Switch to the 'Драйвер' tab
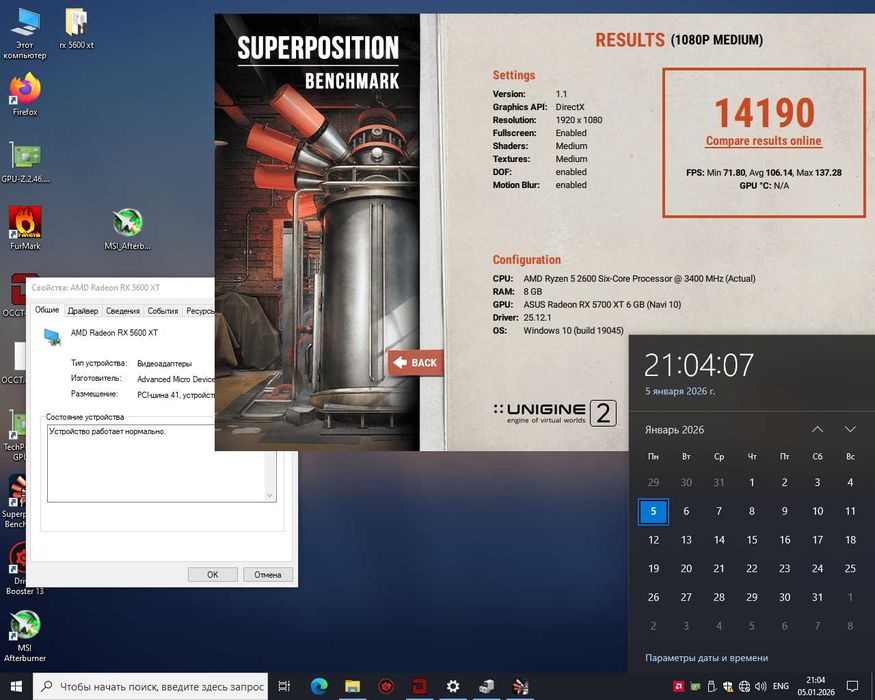The image size is (875, 700). pos(83,311)
